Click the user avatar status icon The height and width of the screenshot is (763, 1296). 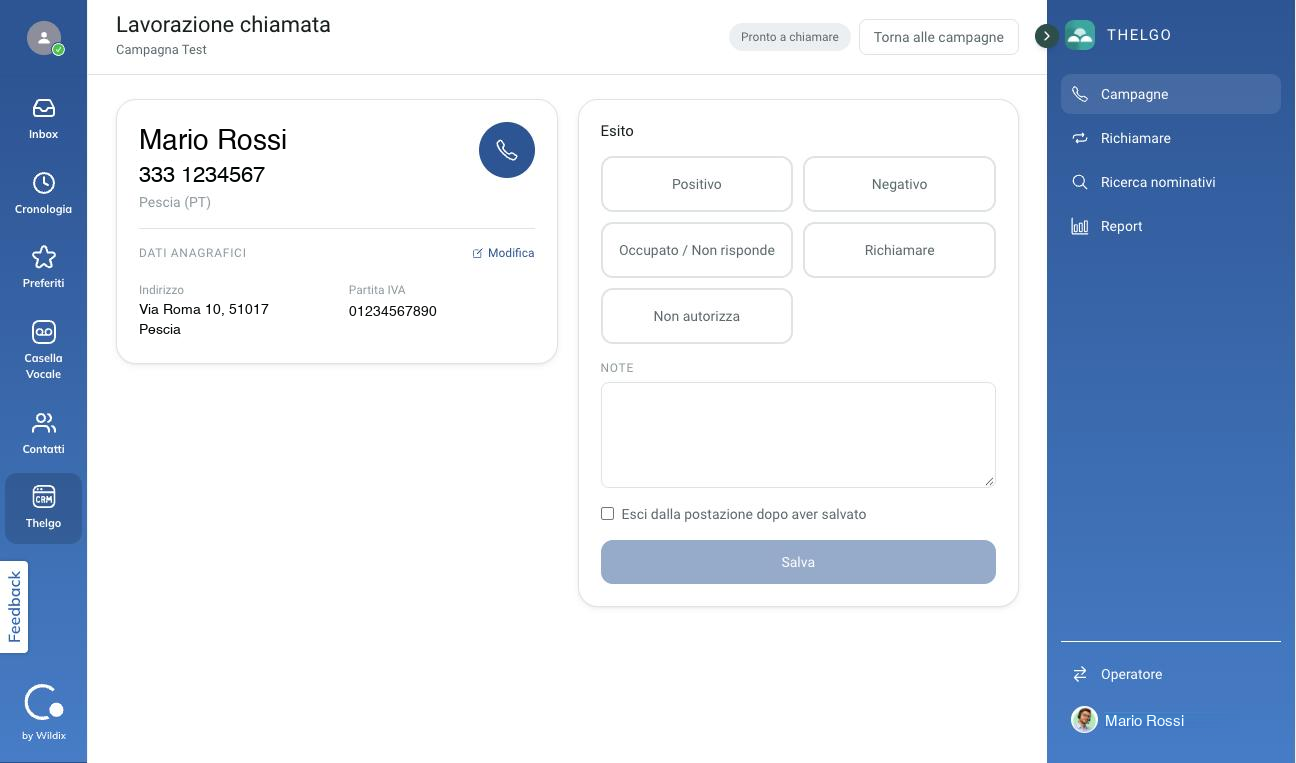point(44,38)
